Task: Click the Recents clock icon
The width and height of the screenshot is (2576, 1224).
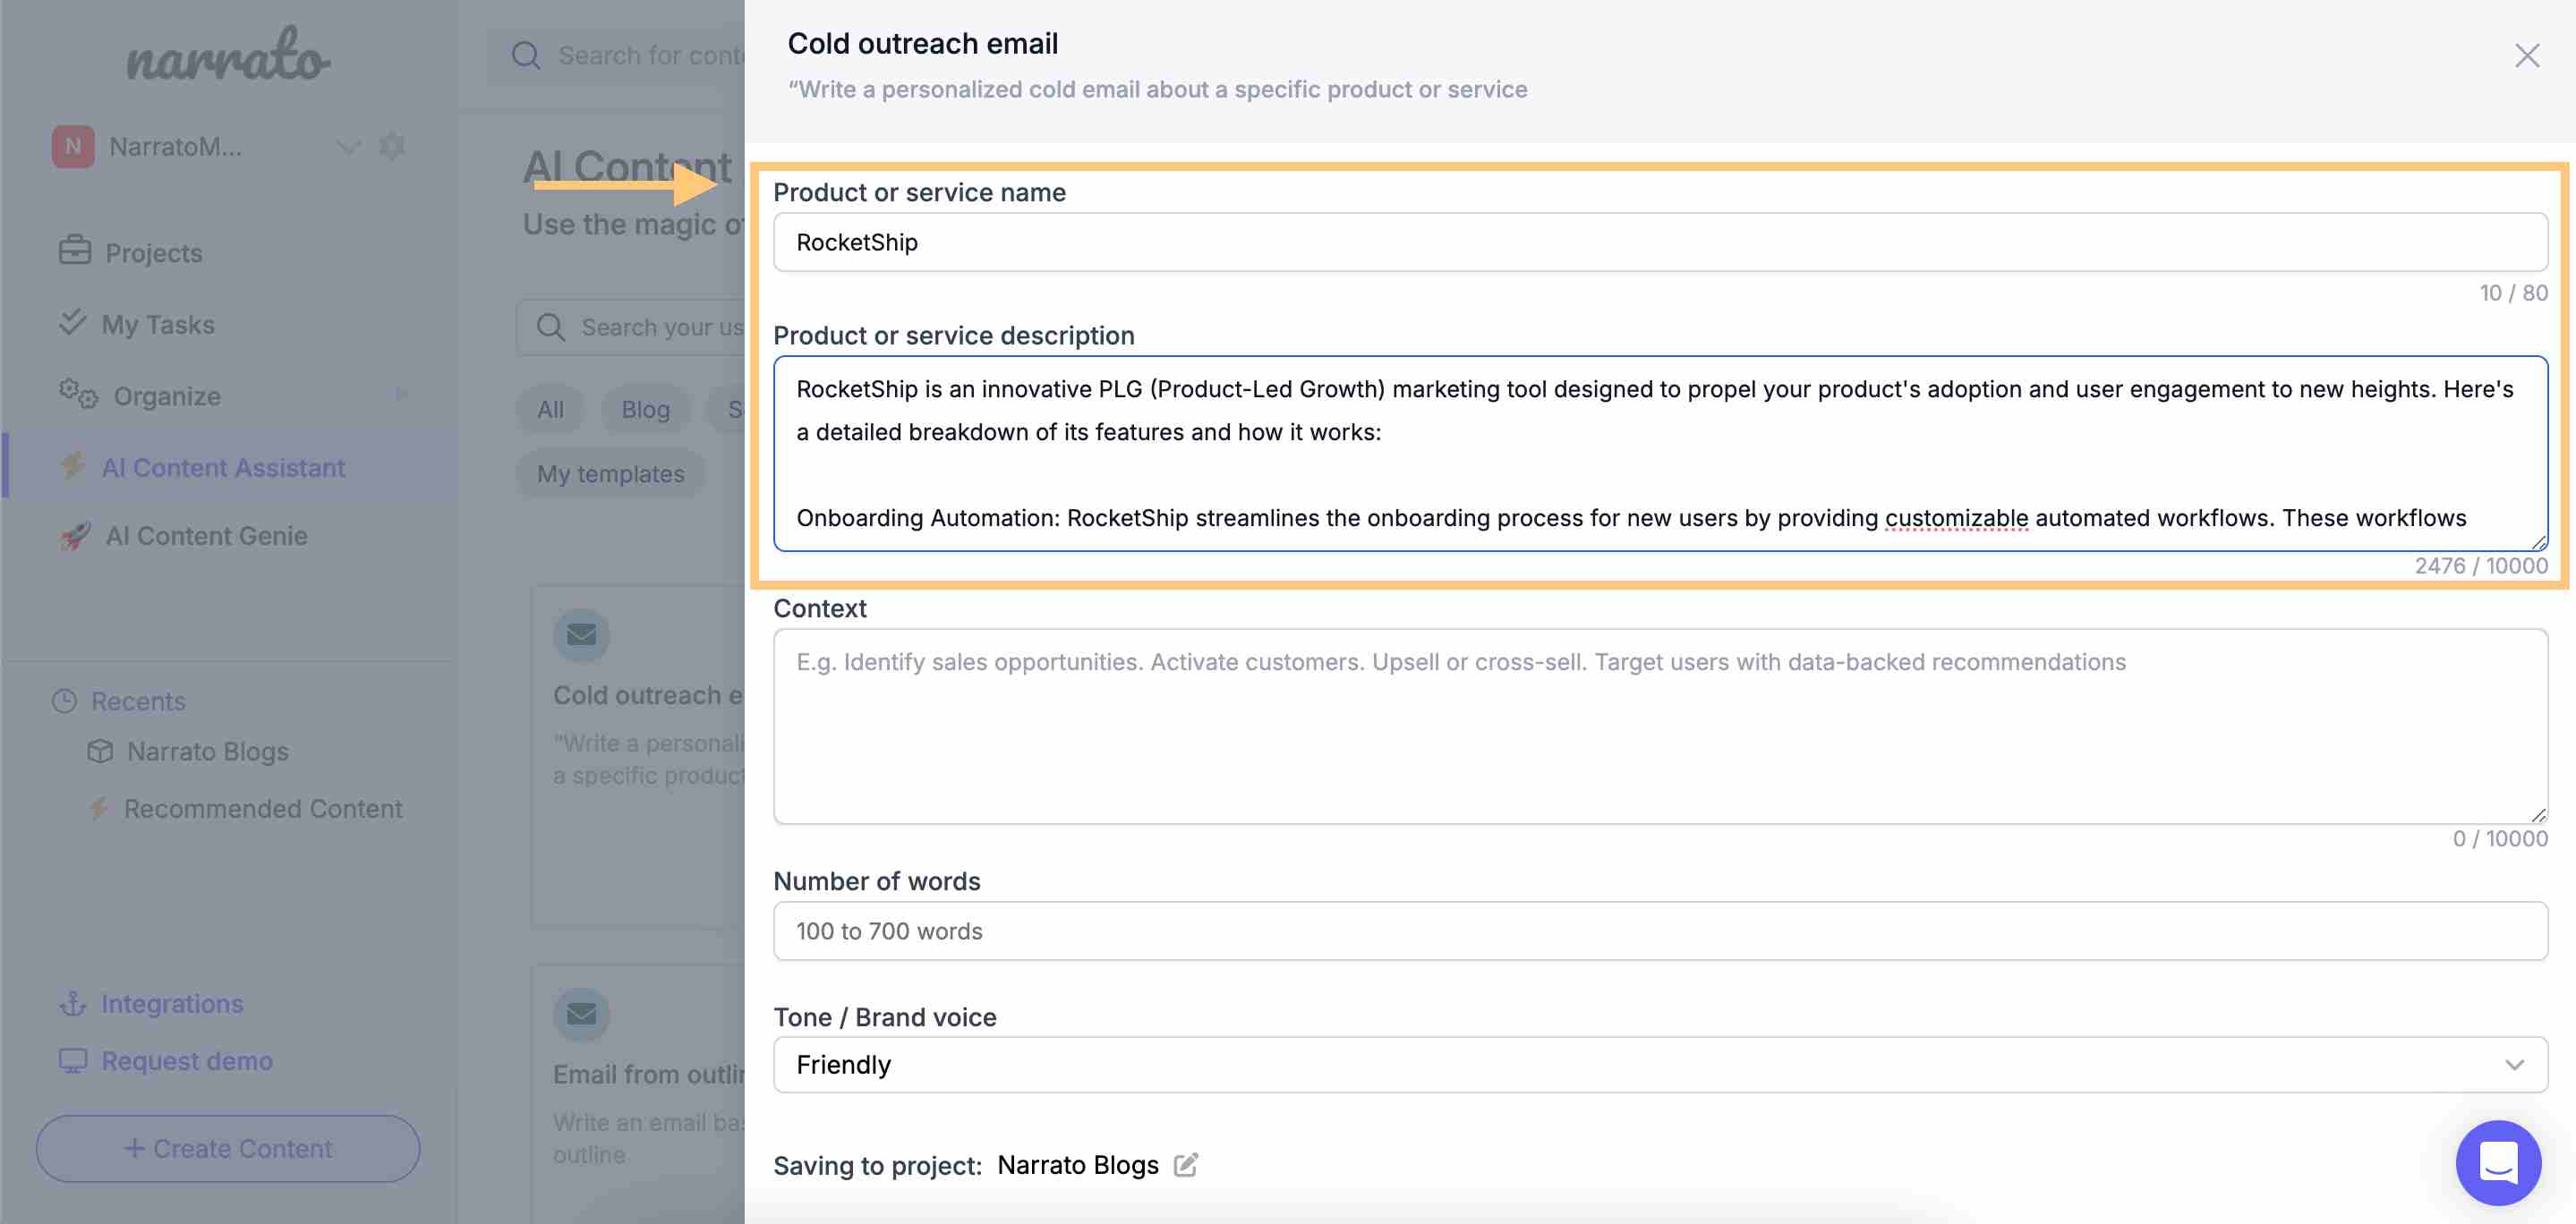Action: point(64,700)
